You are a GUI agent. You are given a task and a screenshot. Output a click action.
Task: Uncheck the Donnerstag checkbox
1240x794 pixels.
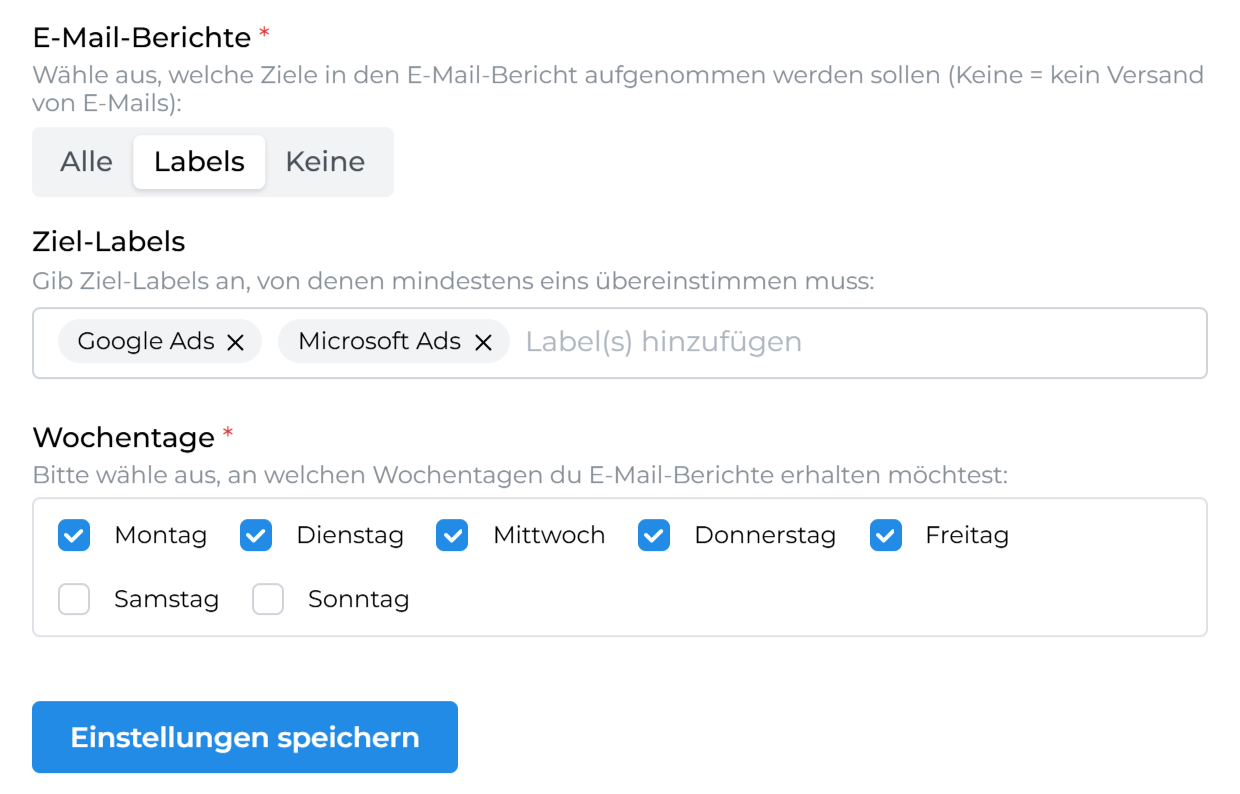point(654,536)
